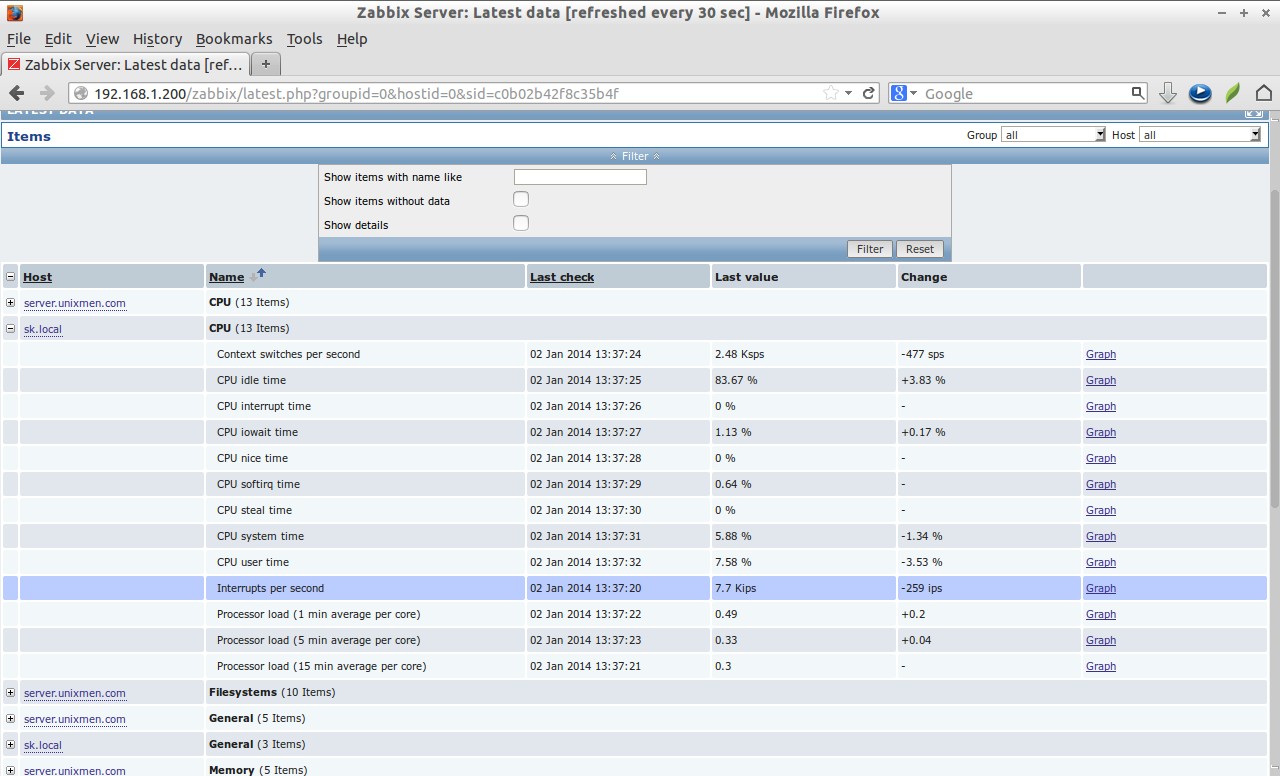Collapse sk.local CPU group
Screen dimensions: 1280x776
point(10,328)
